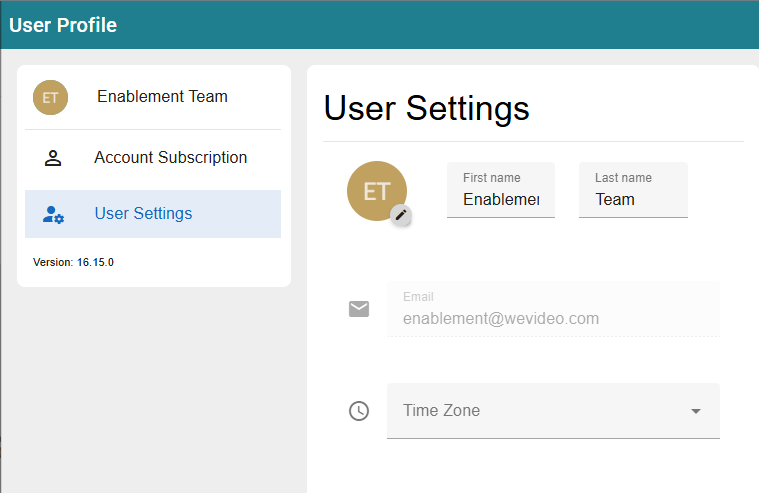Click the envelope icon next to Email
The height and width of the screenshot is (493, 759).
[359, 309]
